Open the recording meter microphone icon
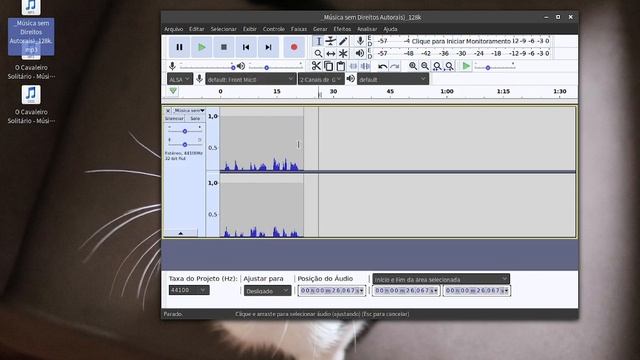The image size is (640, 360). pyautogui.click(x=360, y=41)
